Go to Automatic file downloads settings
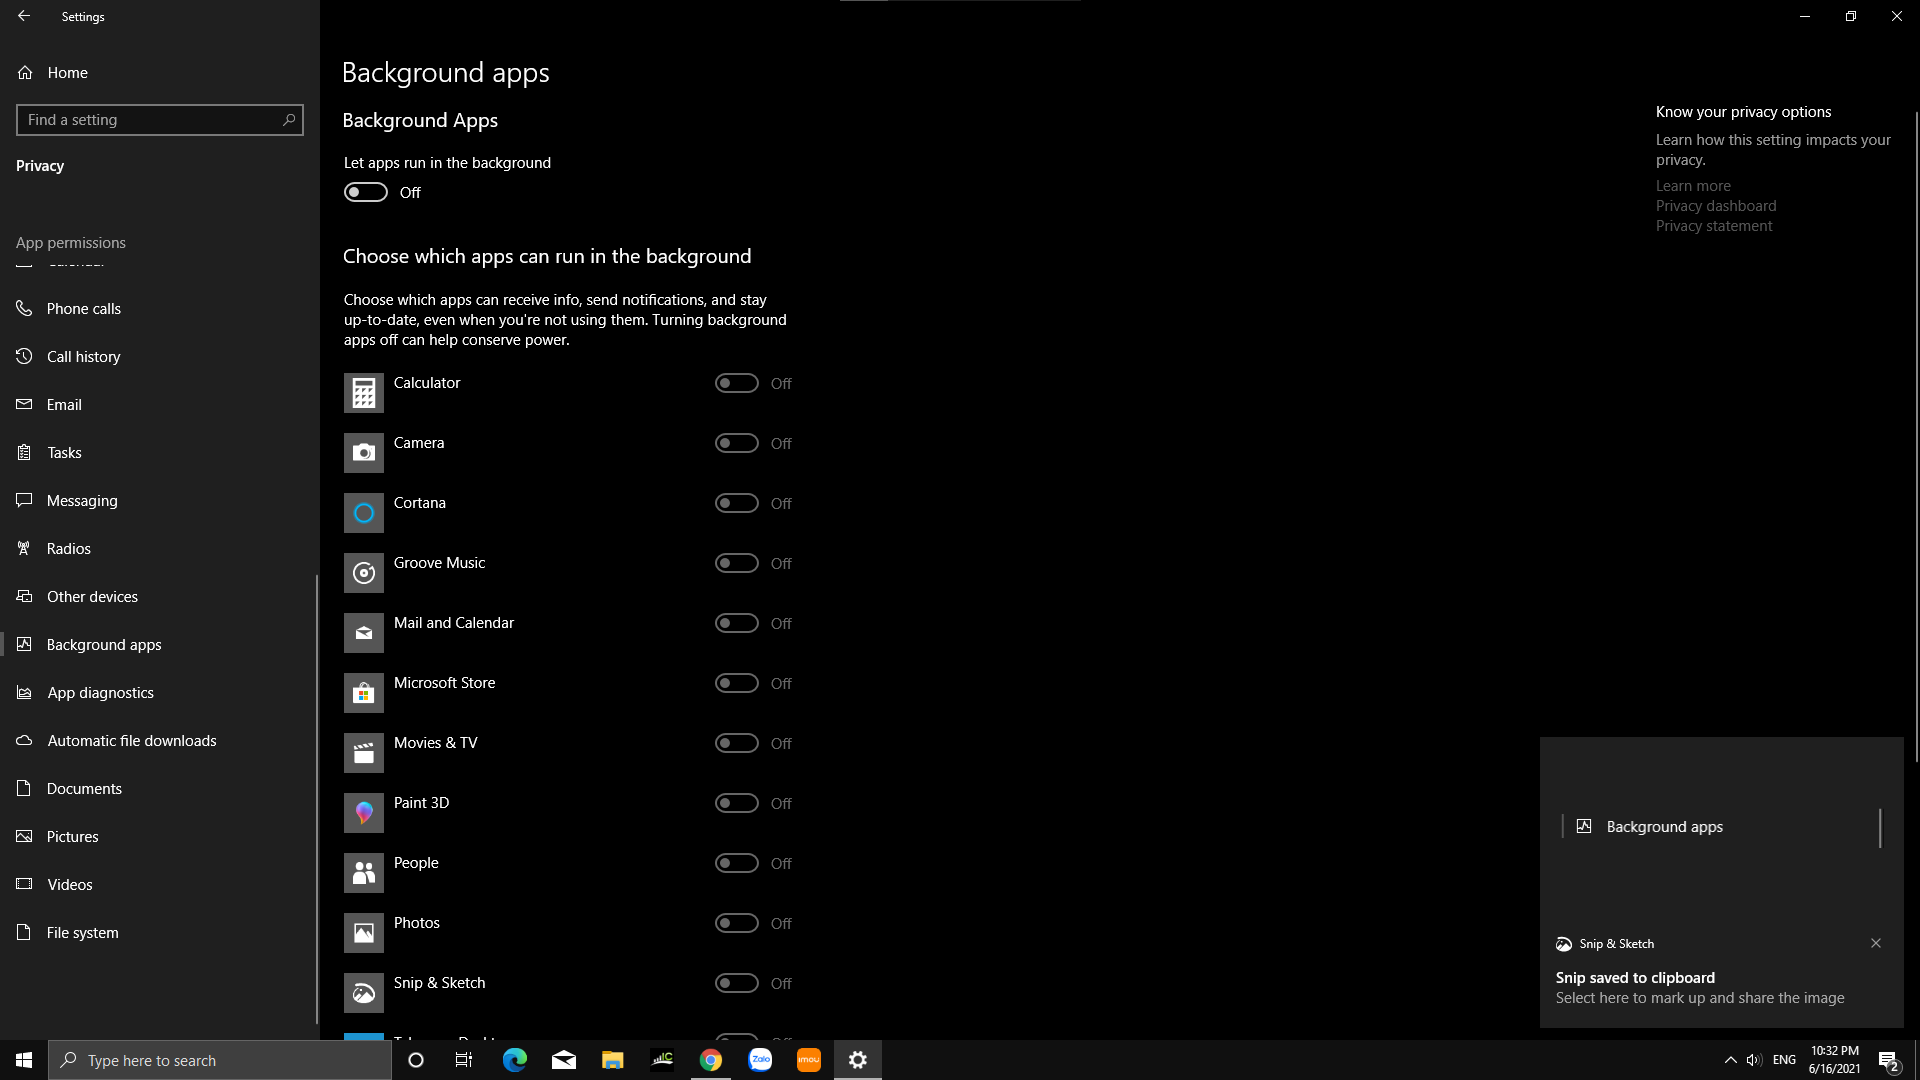The height and width of the screenshot is (1080, 1920). coord(131,741)
